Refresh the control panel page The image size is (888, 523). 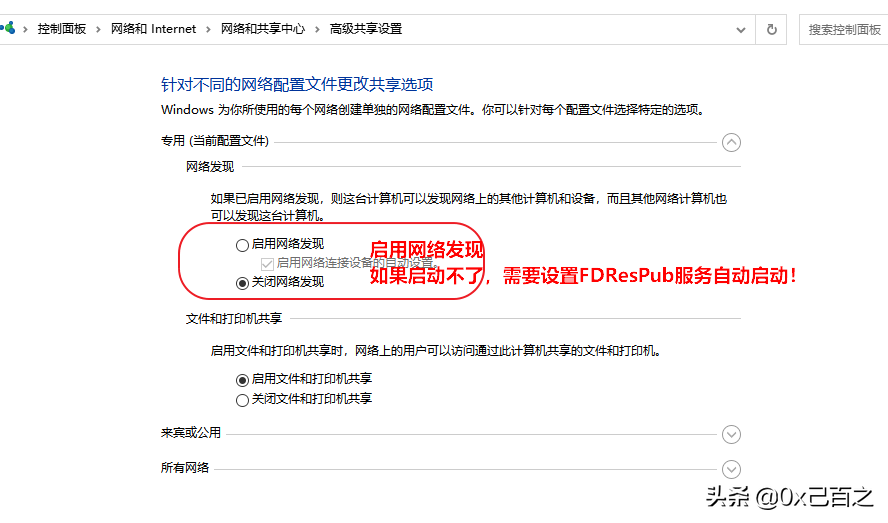(x=771, y=29)
